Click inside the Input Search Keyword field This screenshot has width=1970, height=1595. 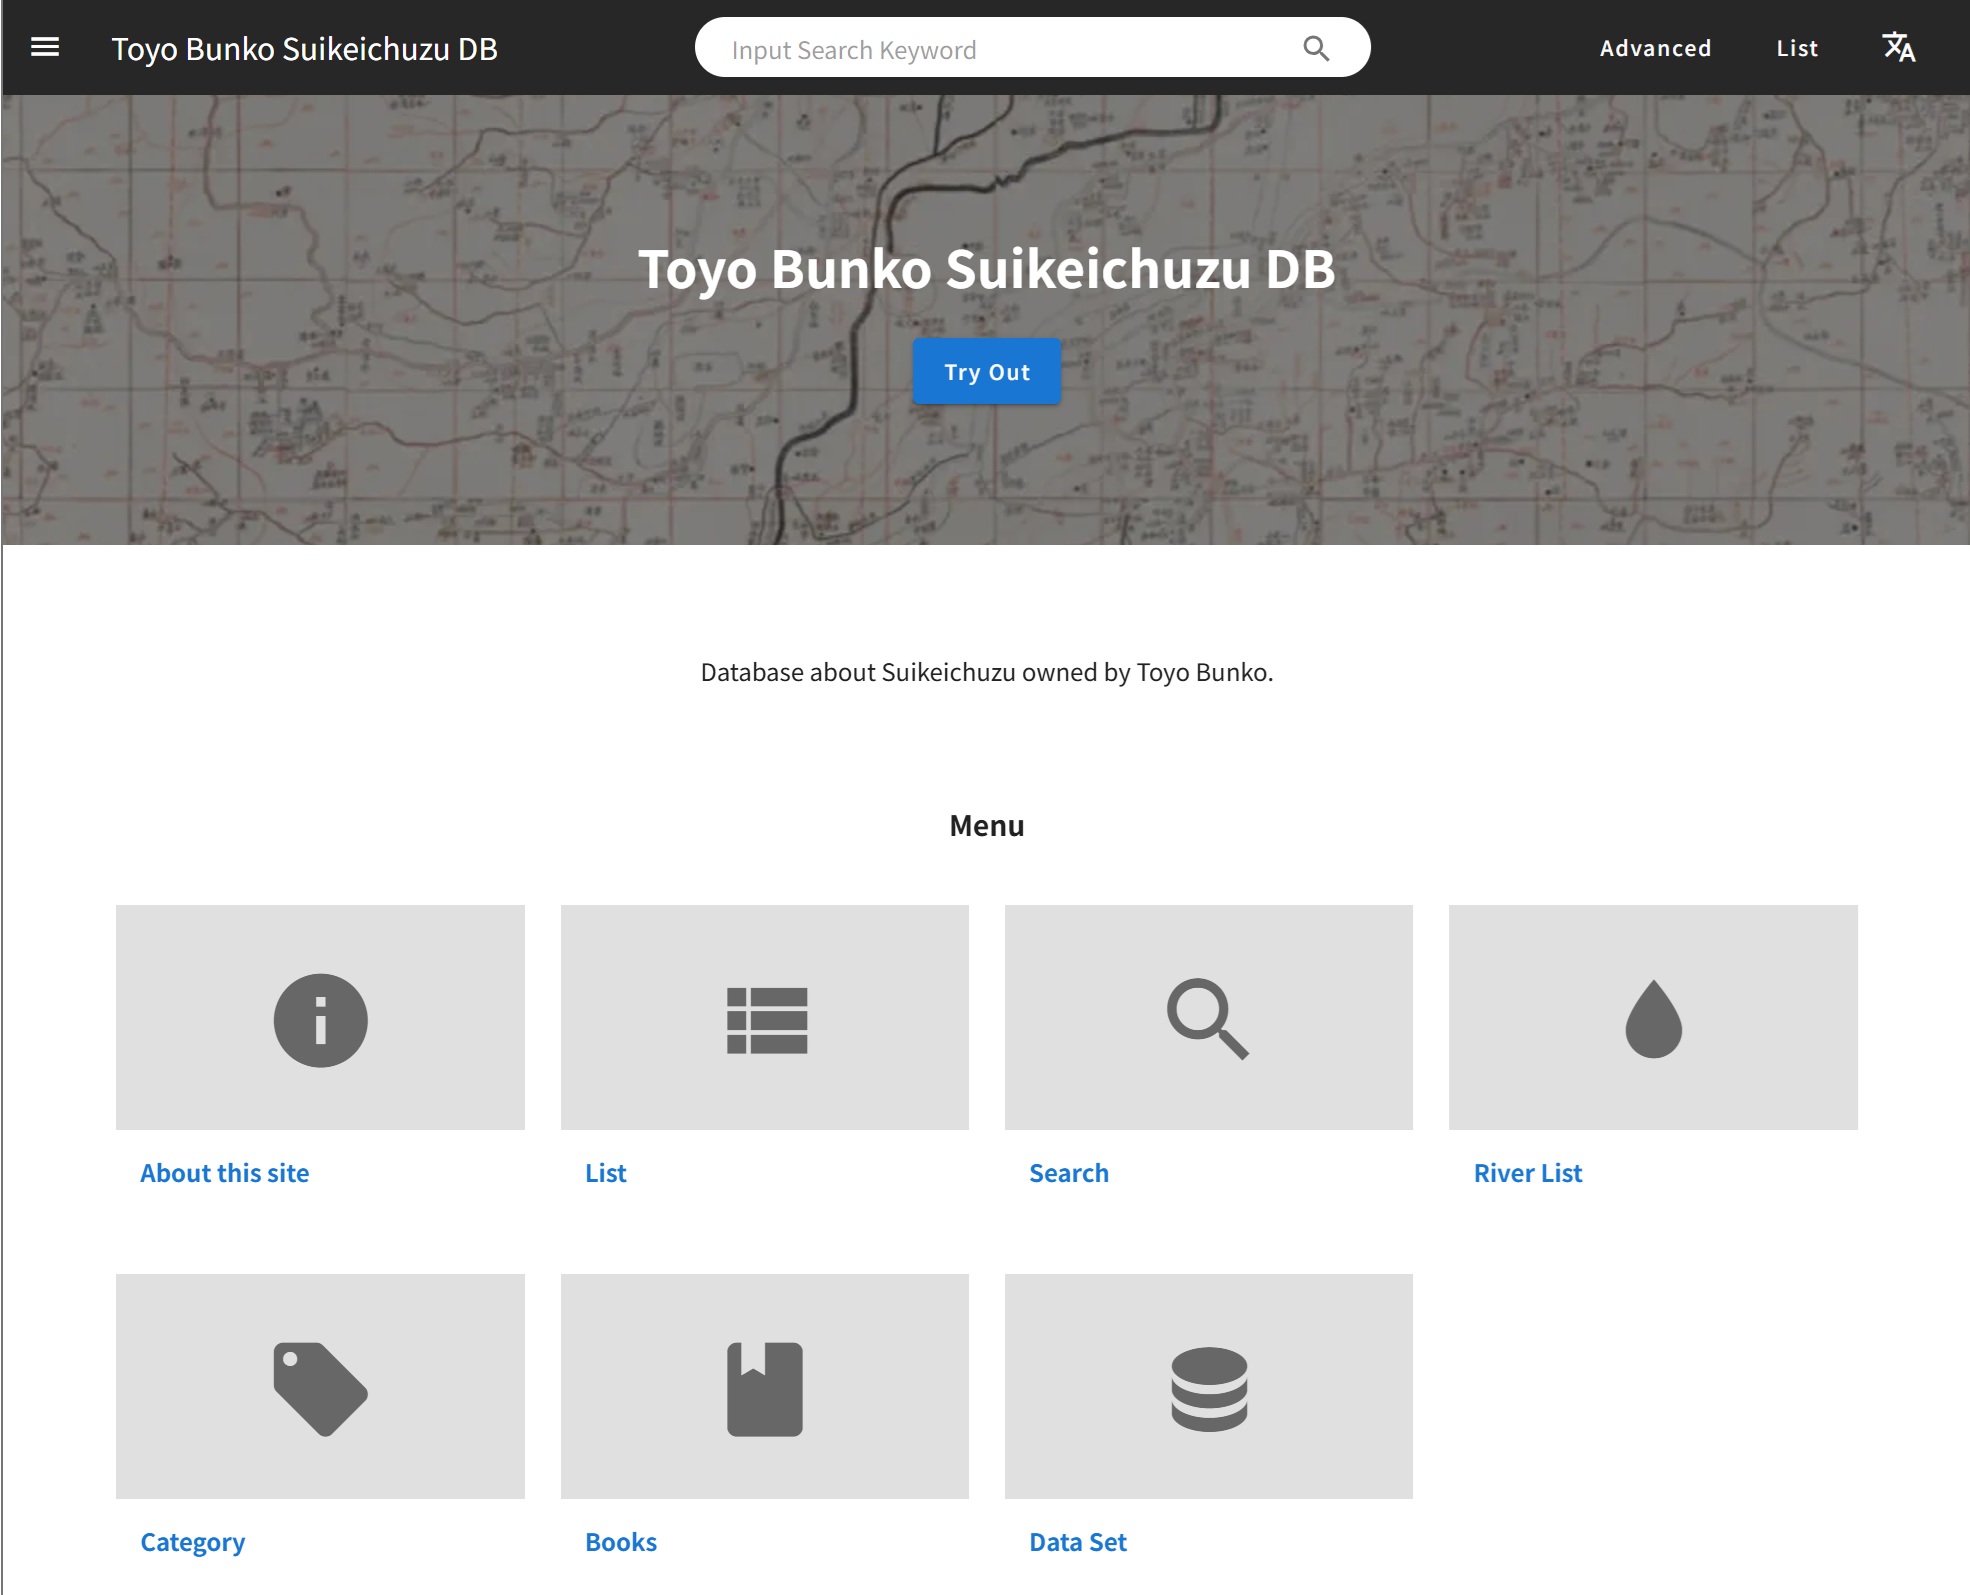(x=950, y=47)
